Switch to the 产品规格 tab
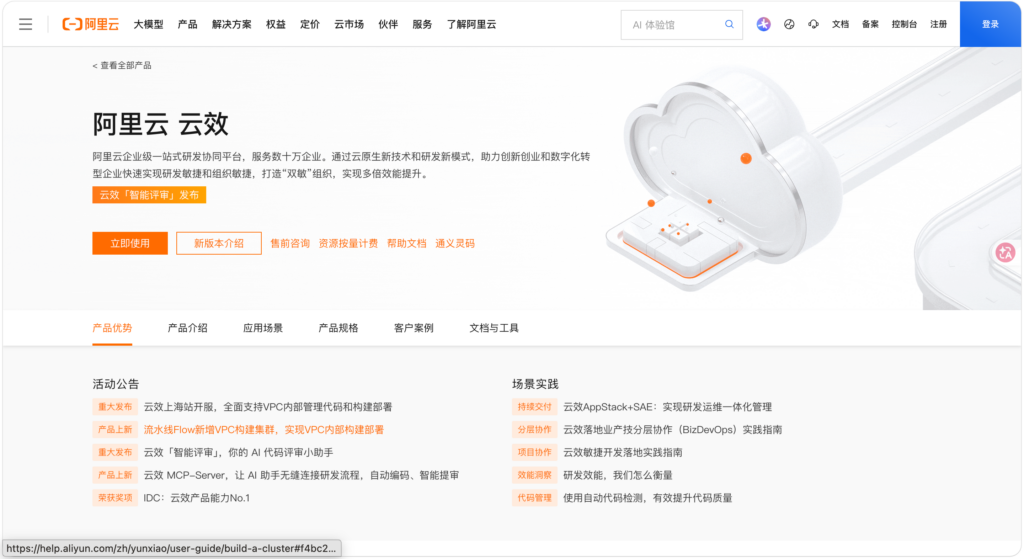The width and height of the screenshot is (1024, 559). pyautogui.click(x=338, y=328)
